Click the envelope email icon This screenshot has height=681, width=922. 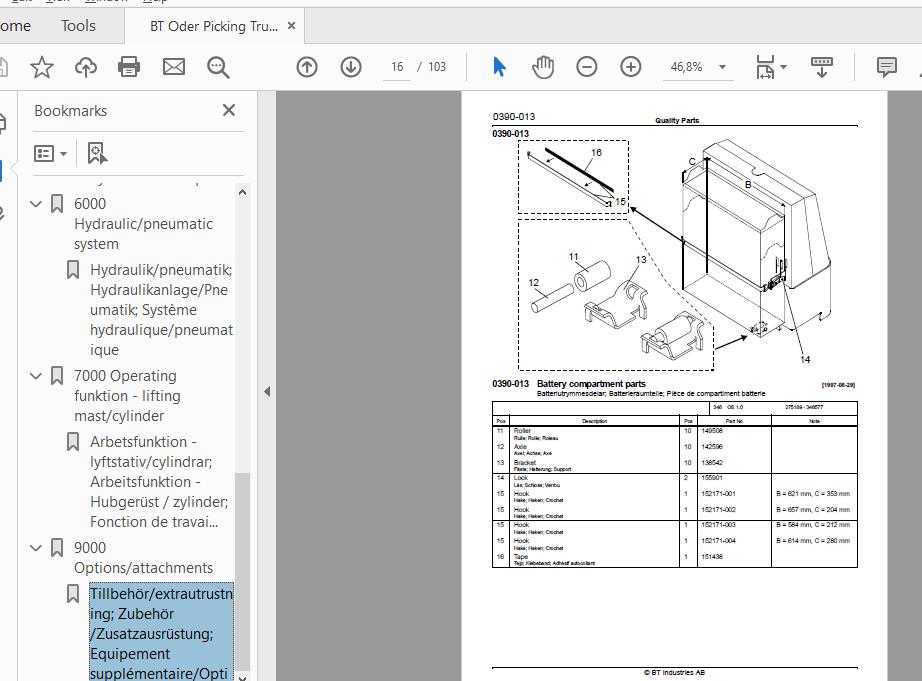(173, 67)
